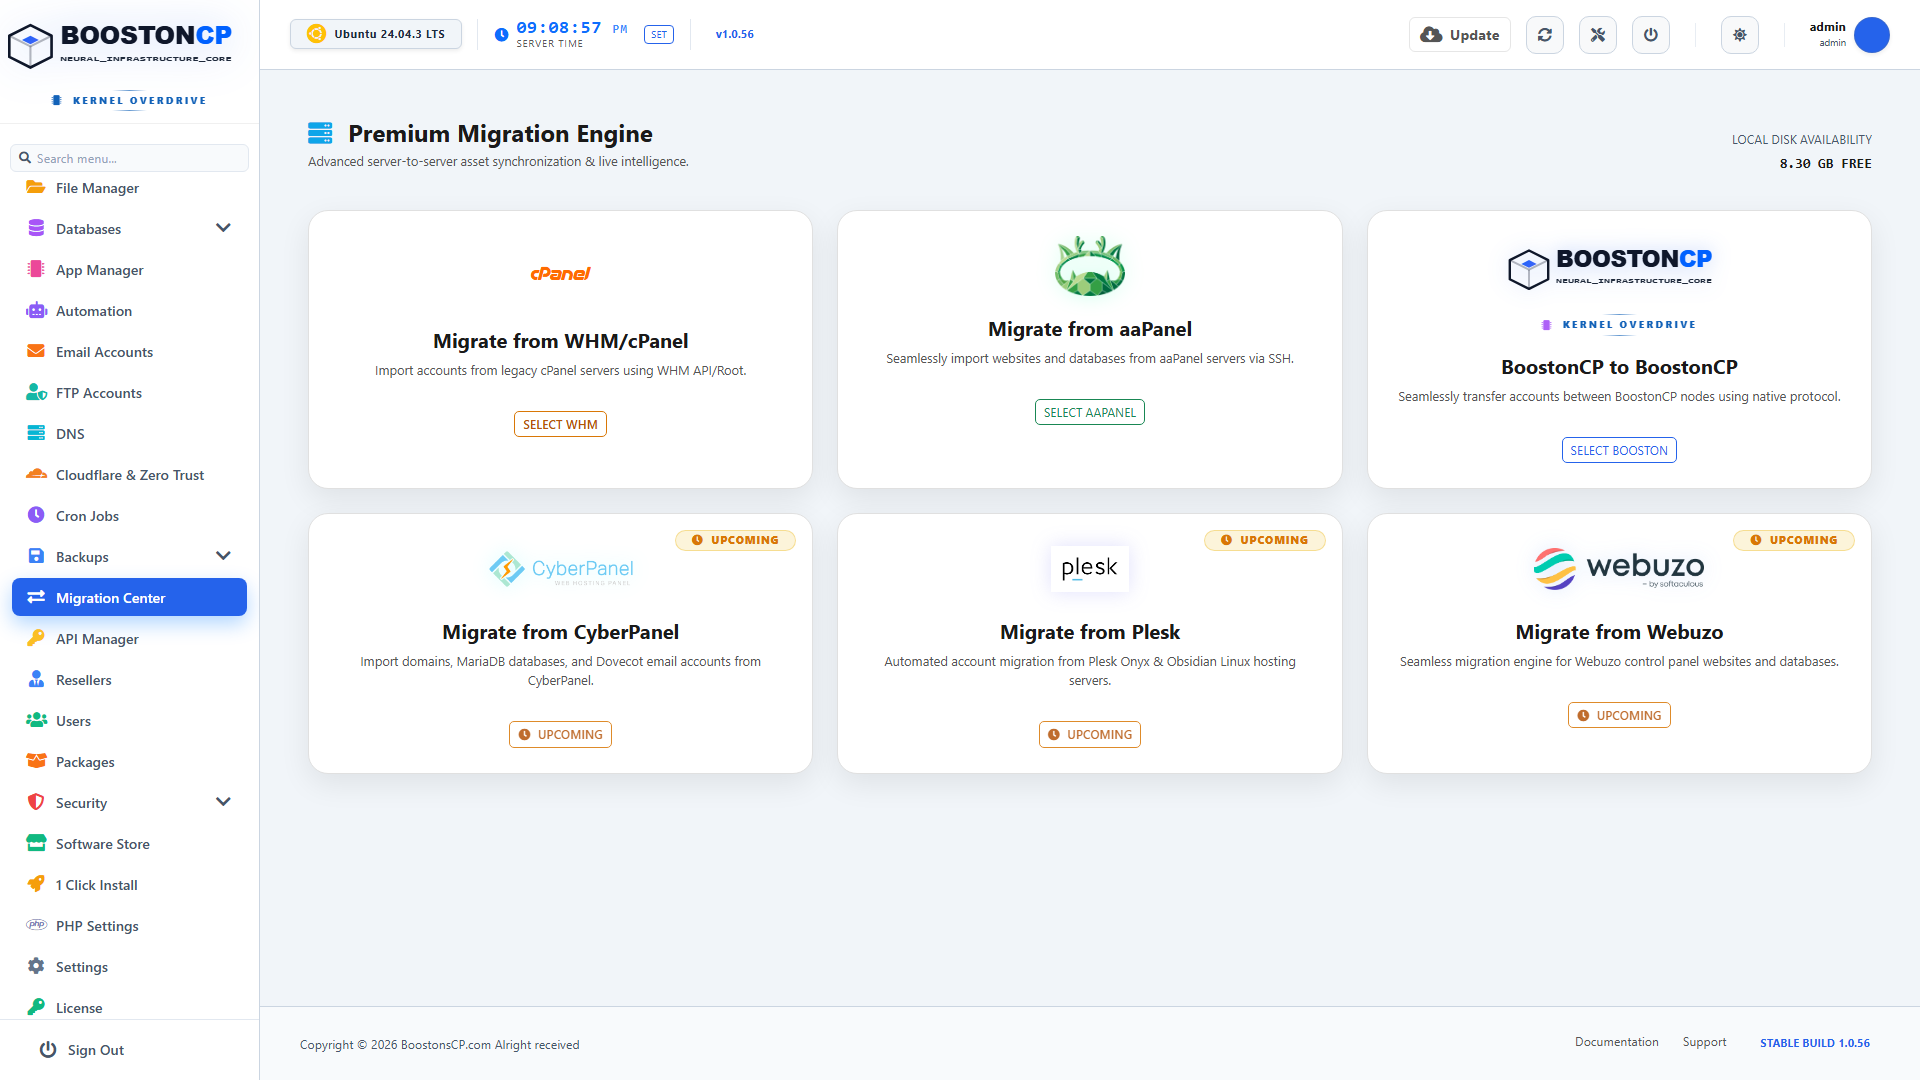Image resolution: width=1920 pixels, height=1080 pixels.
Task: Click the PHP Settings icon
Action: tap(36, 925)
